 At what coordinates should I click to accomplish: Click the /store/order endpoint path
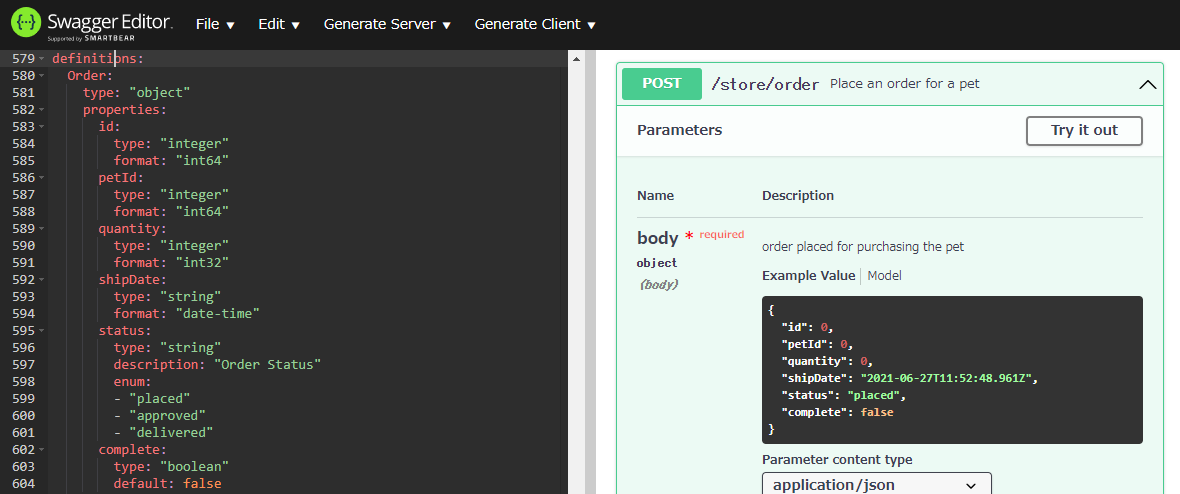click(x=765, y=84)
